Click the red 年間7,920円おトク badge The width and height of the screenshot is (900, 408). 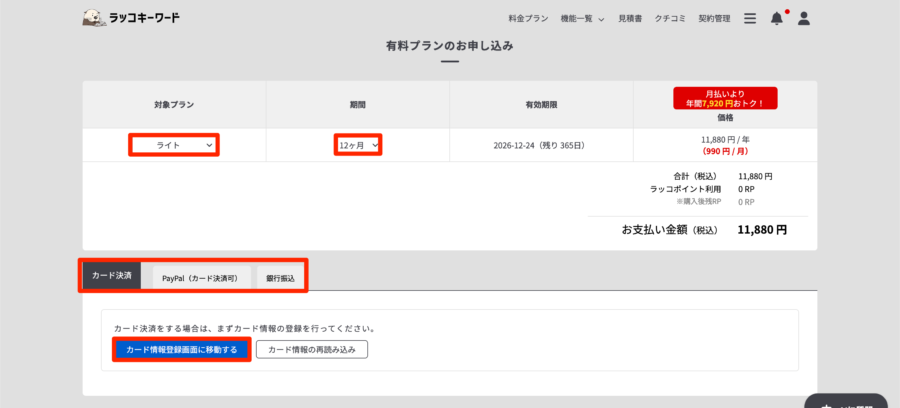coord(725,97)
